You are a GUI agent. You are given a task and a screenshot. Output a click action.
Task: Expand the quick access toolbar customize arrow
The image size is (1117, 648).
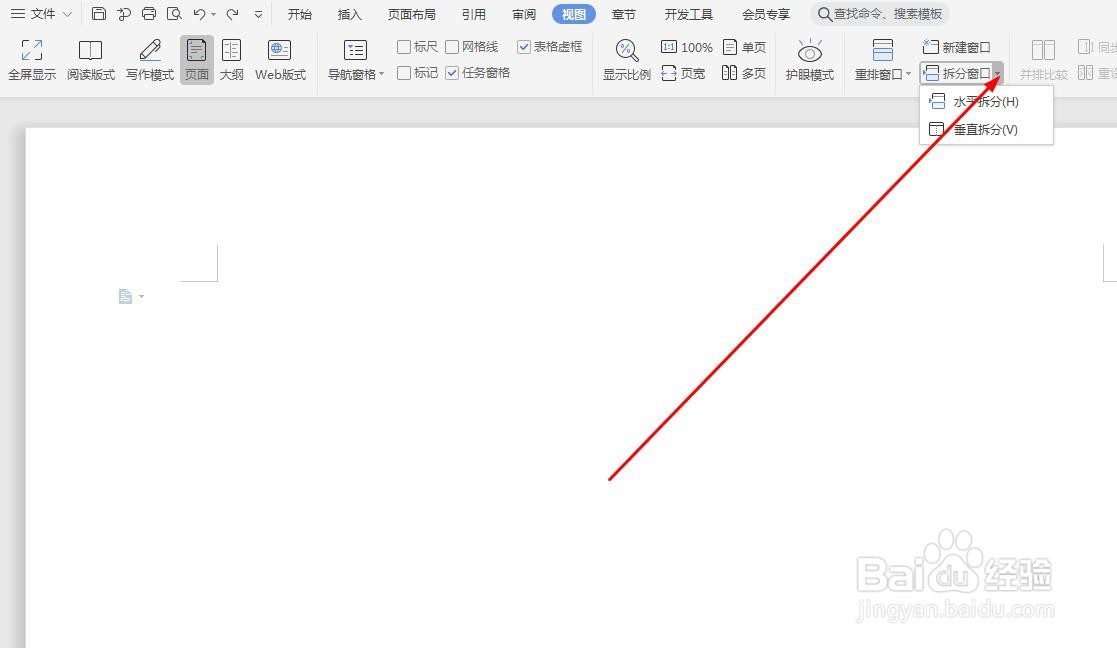coord(259,14)
